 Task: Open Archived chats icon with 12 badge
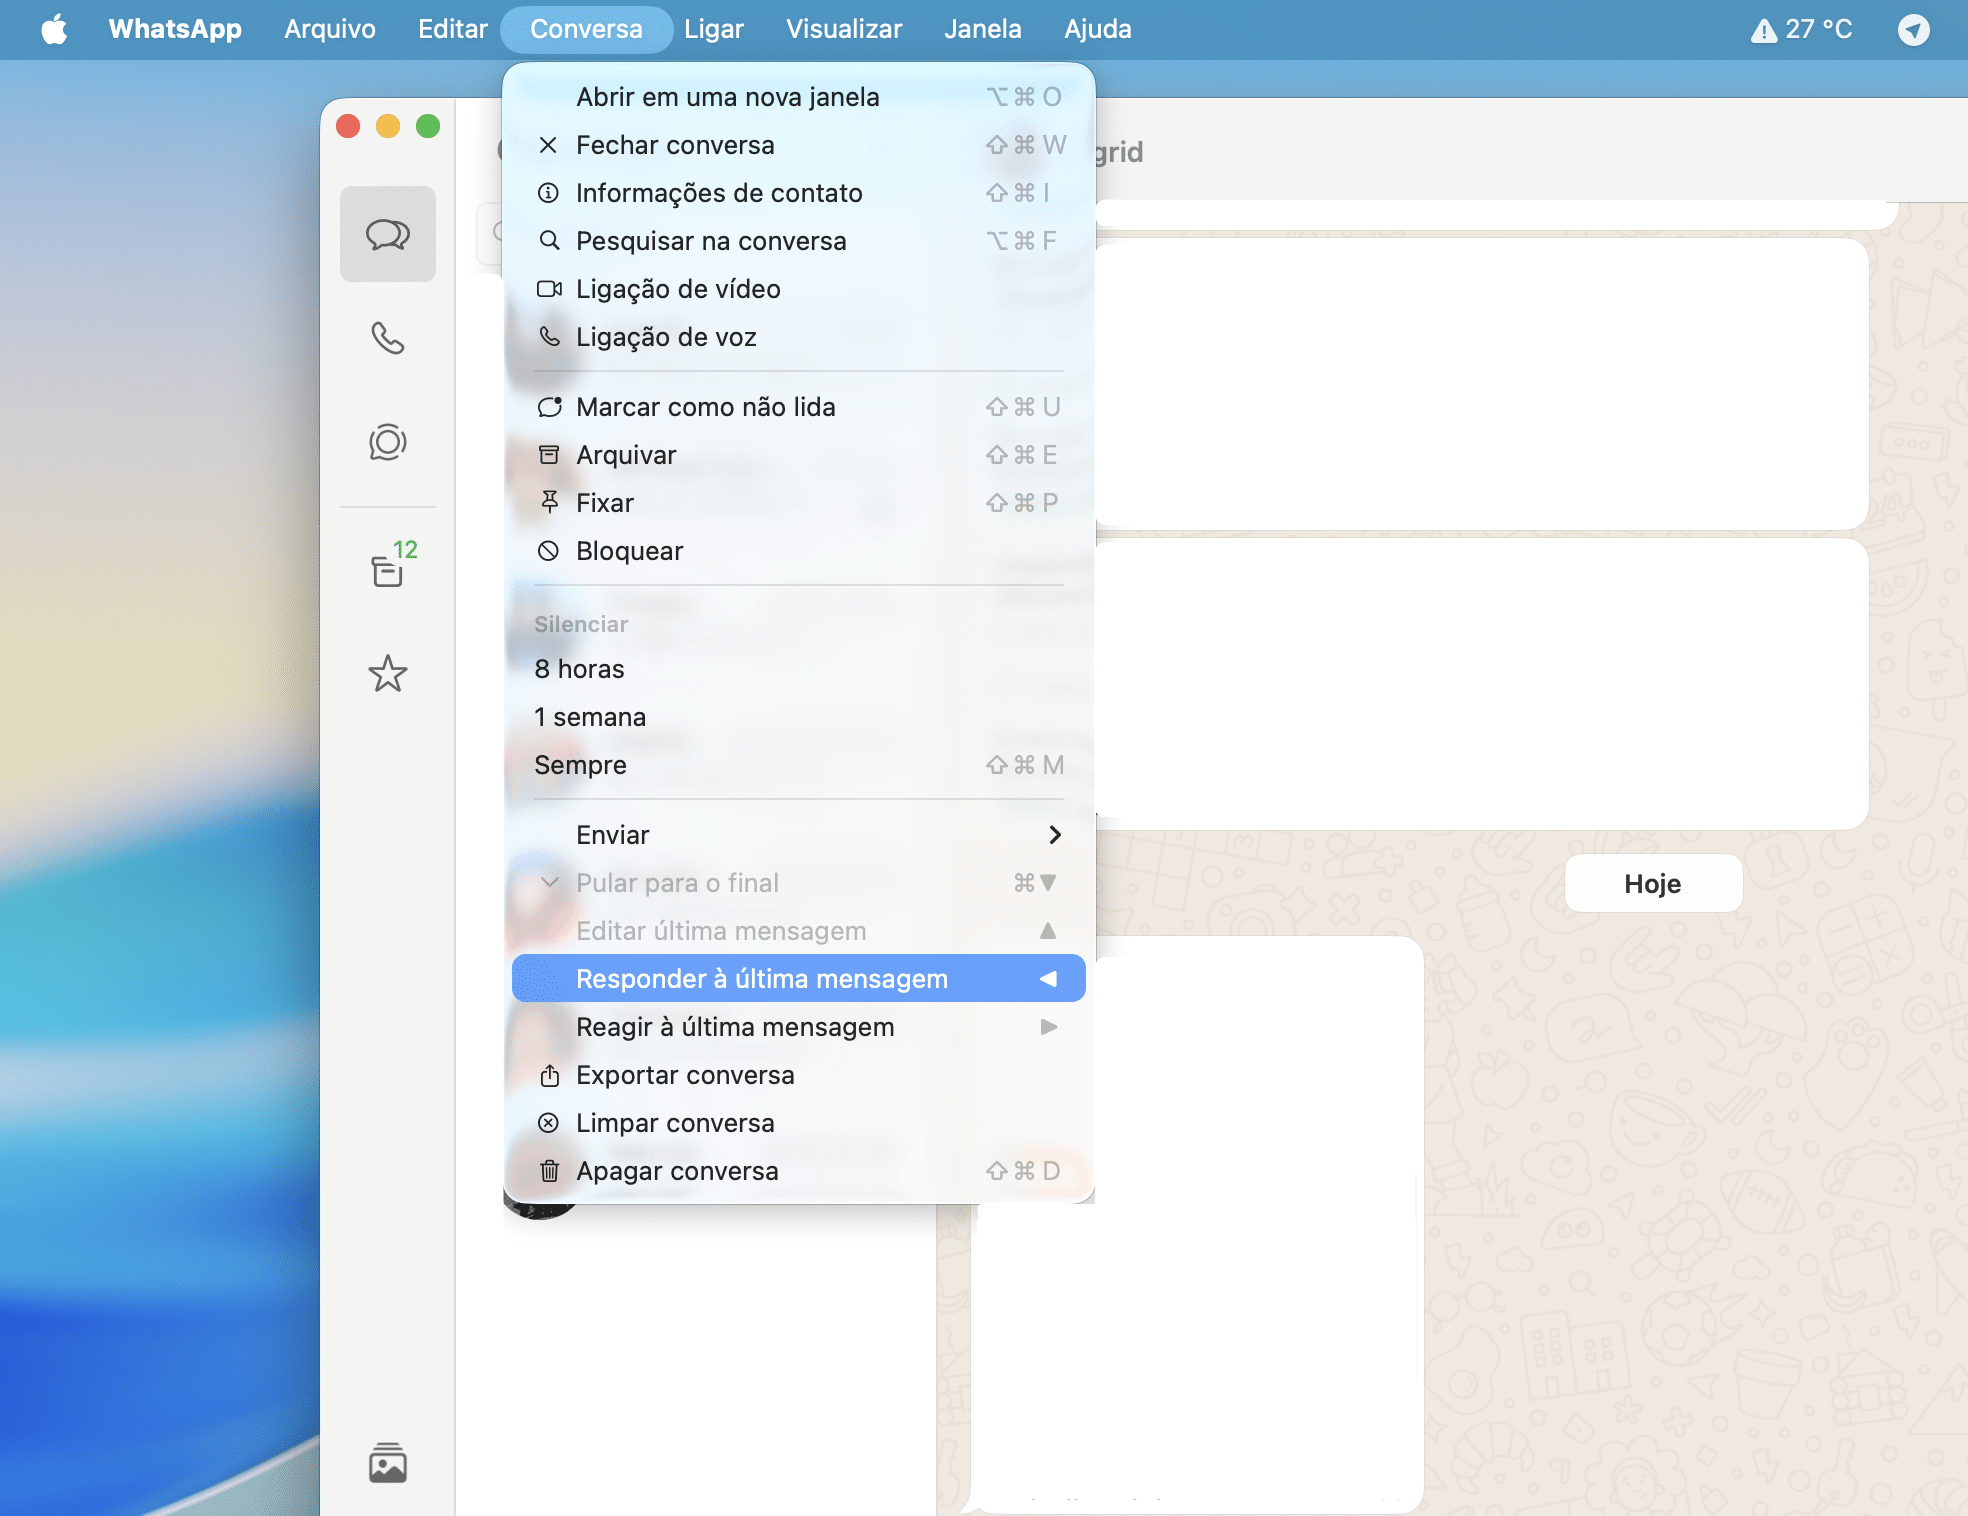pos(387,570)
